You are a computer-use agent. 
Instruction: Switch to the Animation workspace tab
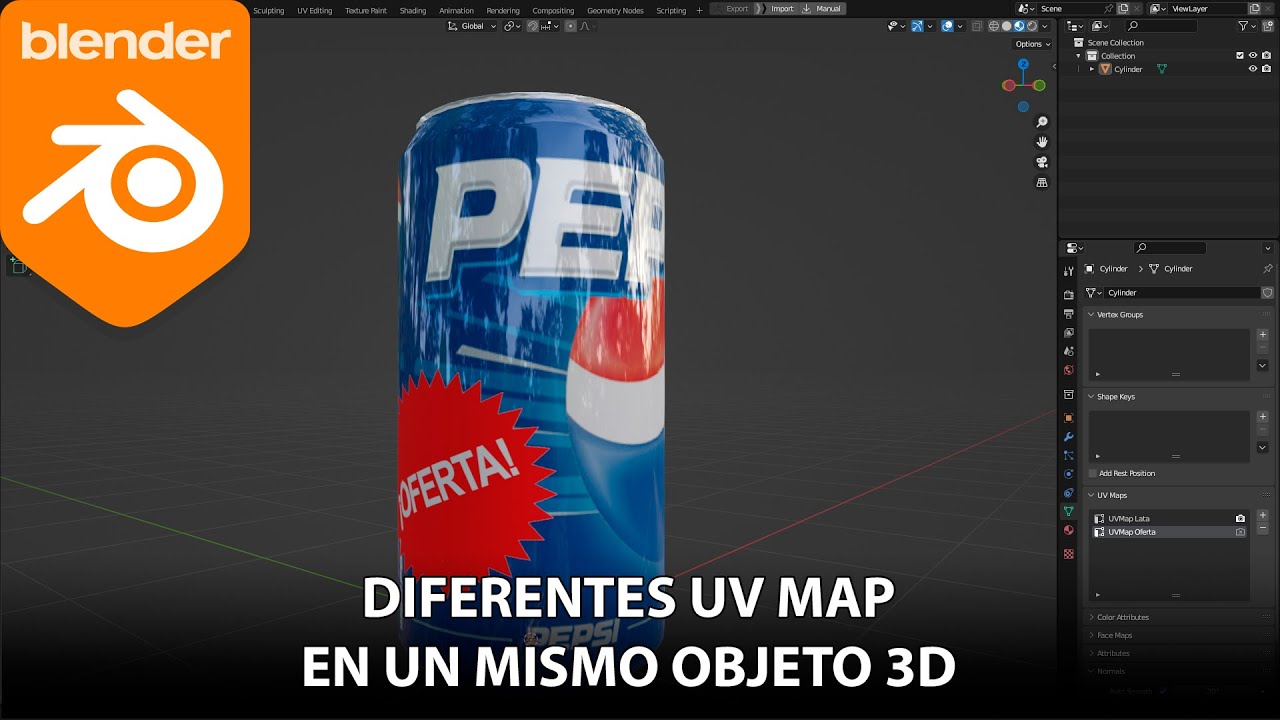pyautogui.click(x=456, y=10)
